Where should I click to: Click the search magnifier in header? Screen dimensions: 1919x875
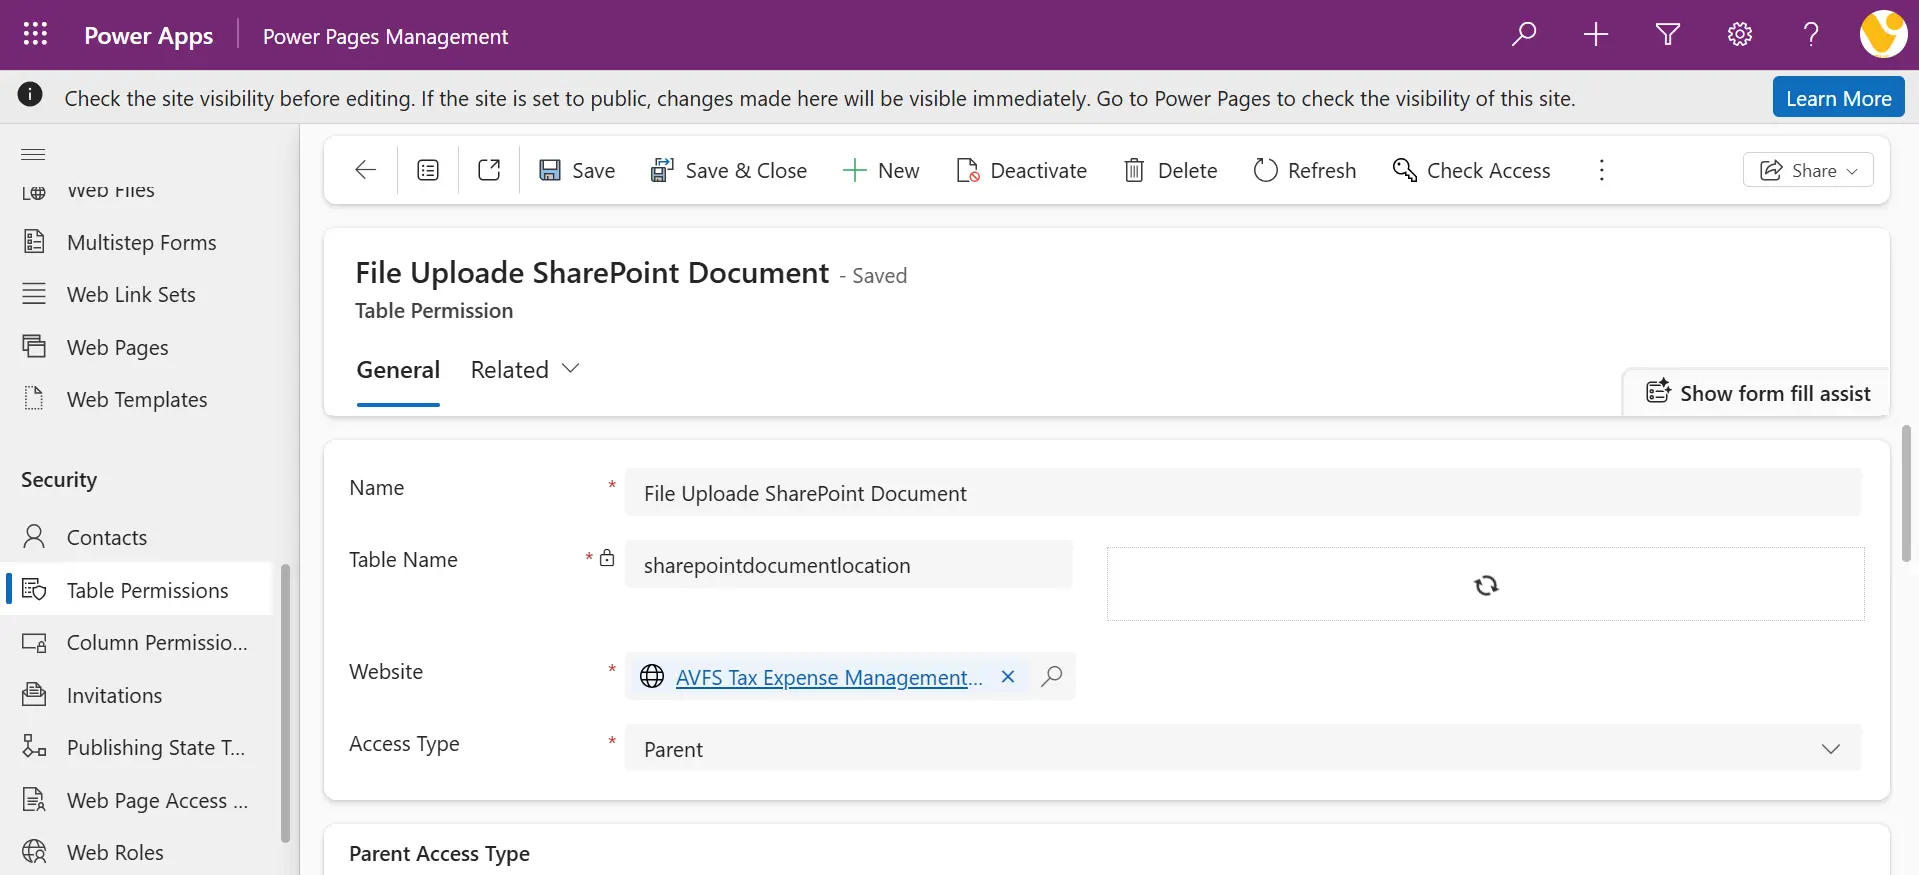point(1524,35)
